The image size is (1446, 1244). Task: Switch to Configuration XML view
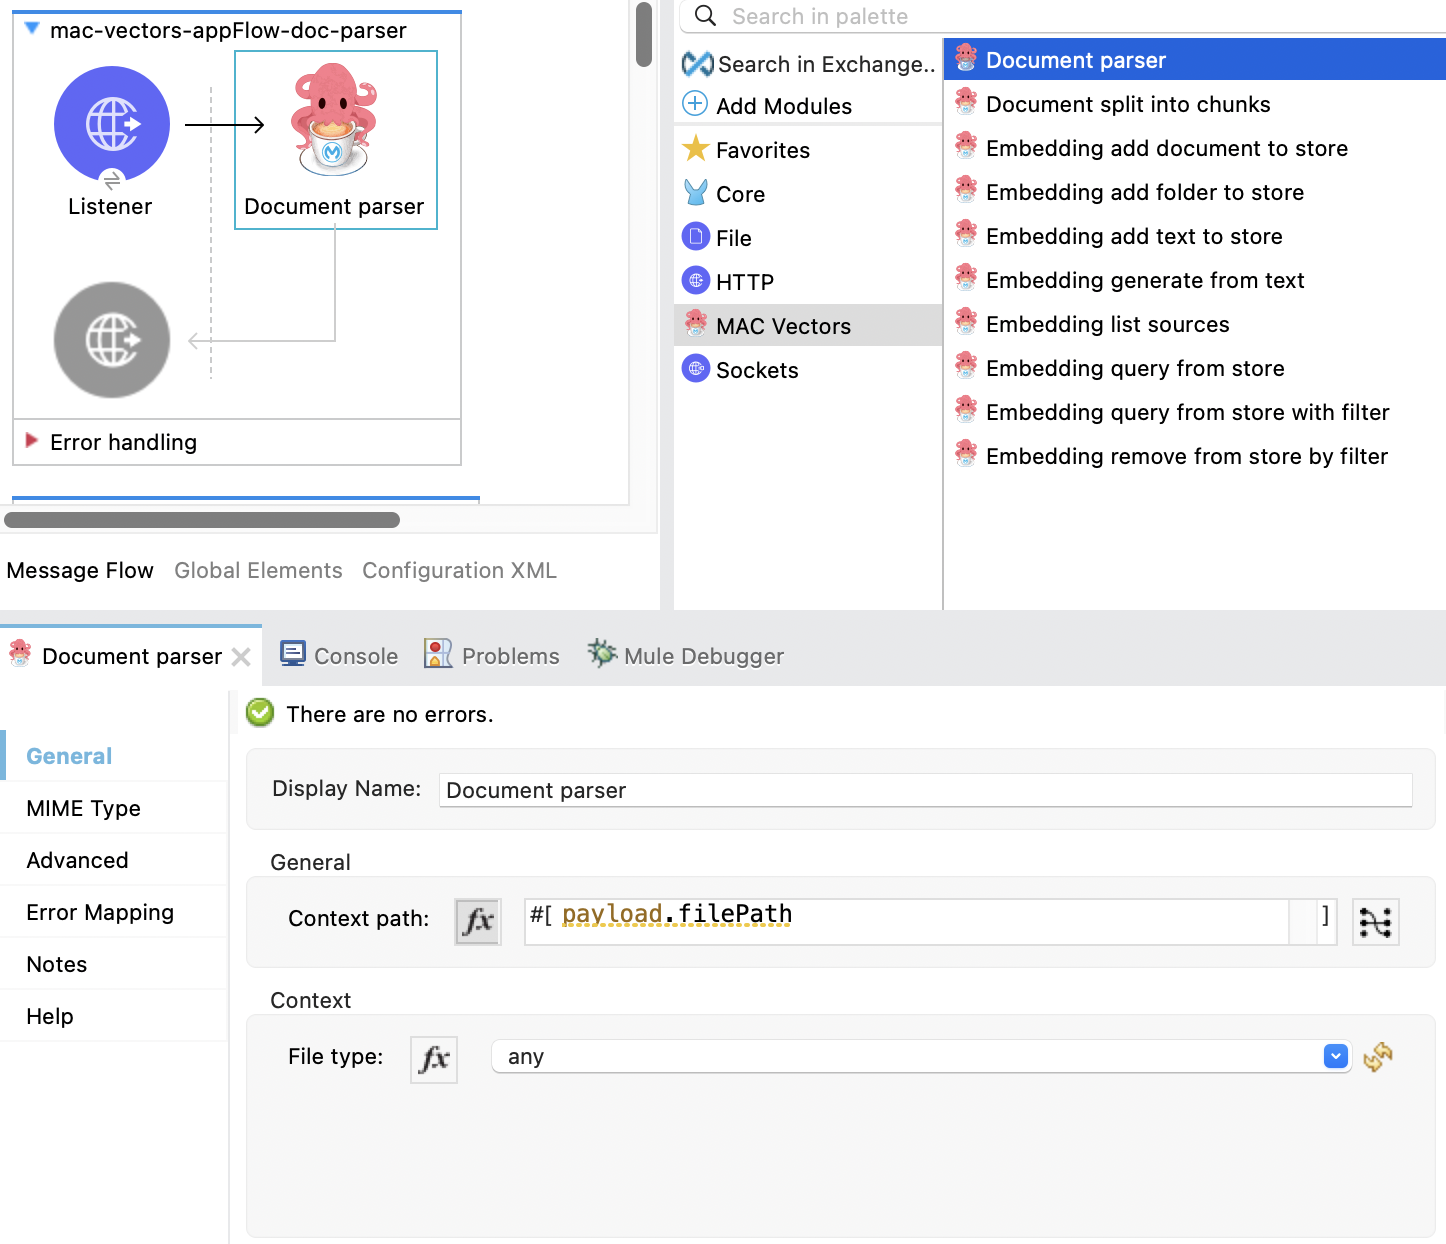click(459, 570)
